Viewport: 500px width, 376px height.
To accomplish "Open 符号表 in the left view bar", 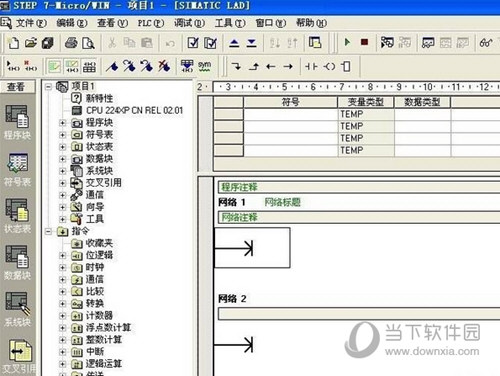I will pos(17,169).
